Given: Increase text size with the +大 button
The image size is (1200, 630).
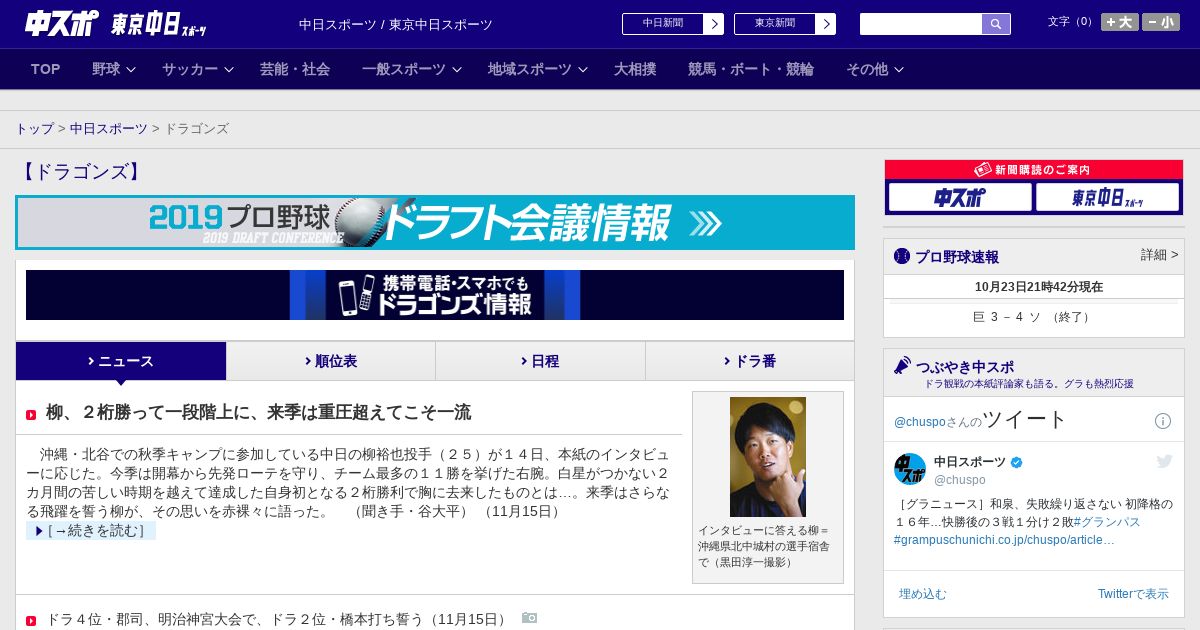Looking at the screenshot, I should pyautogui.click(x=1119, y=22).
